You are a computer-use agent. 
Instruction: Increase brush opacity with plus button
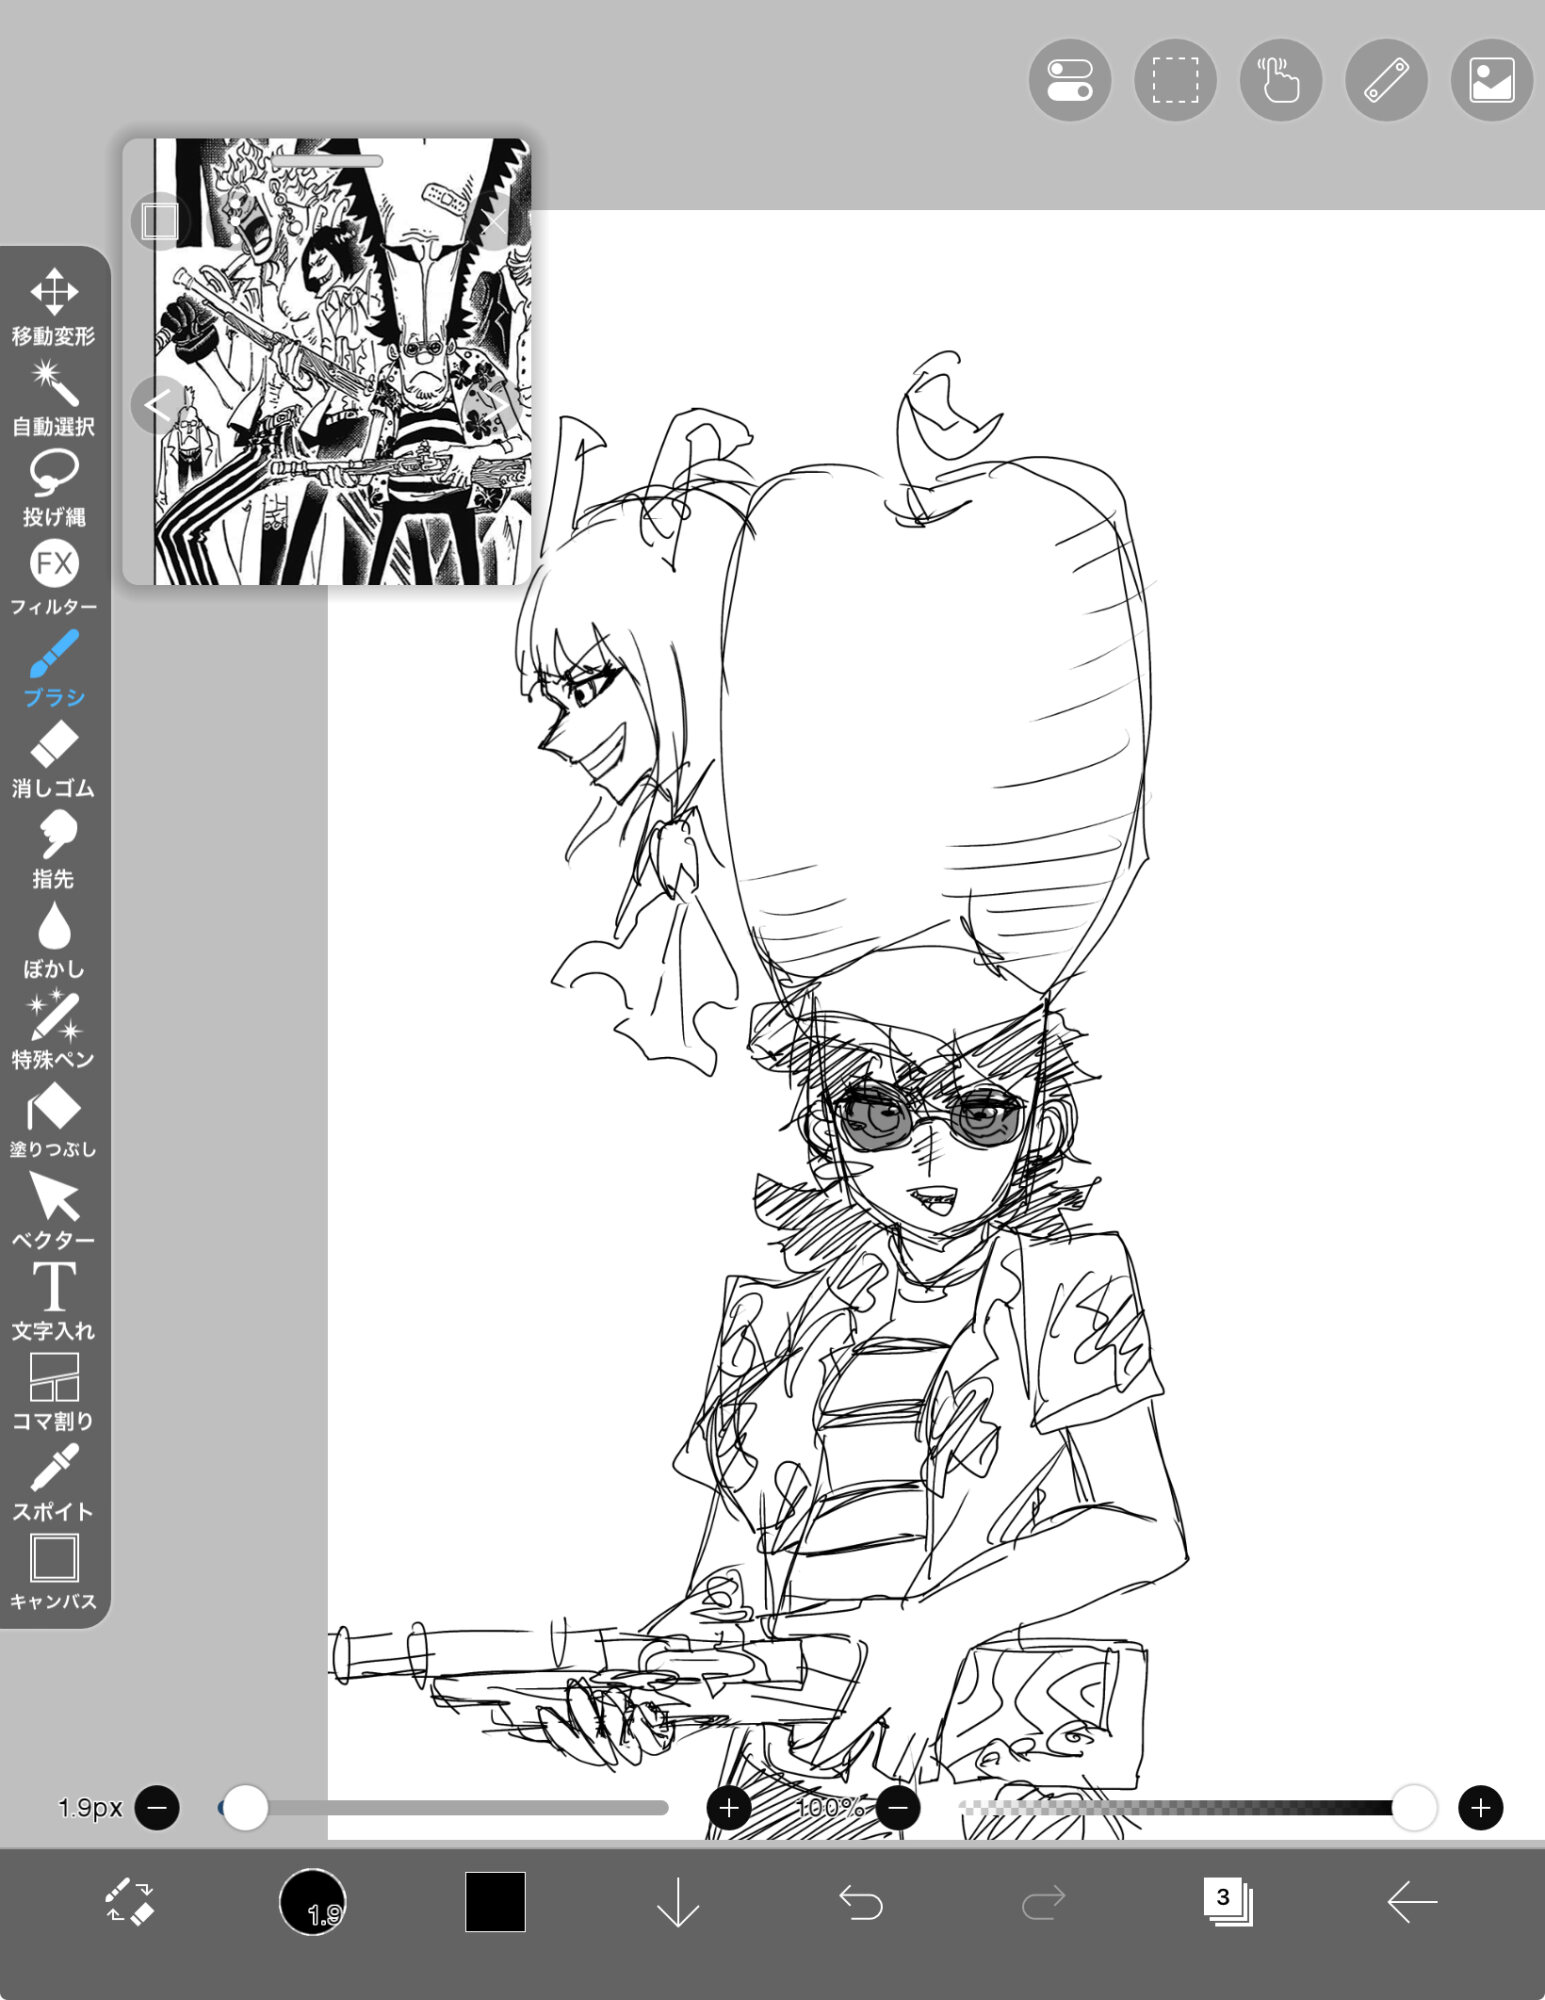[x=1481, y=1808]
